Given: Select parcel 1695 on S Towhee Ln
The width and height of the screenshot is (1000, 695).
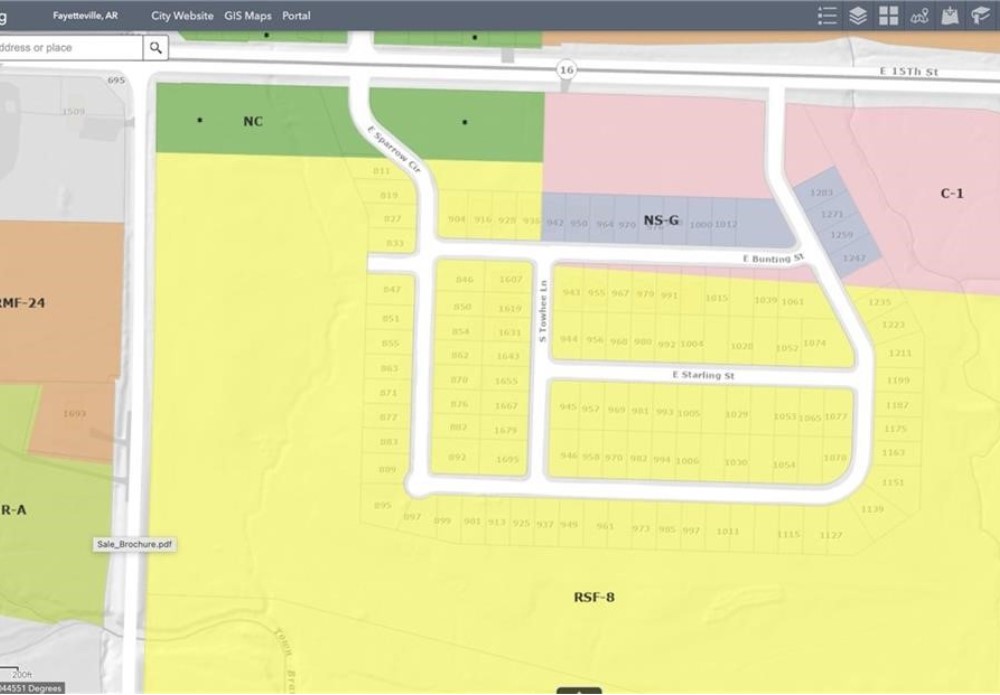Looking at the screenshot, I should tap(508, 458).
